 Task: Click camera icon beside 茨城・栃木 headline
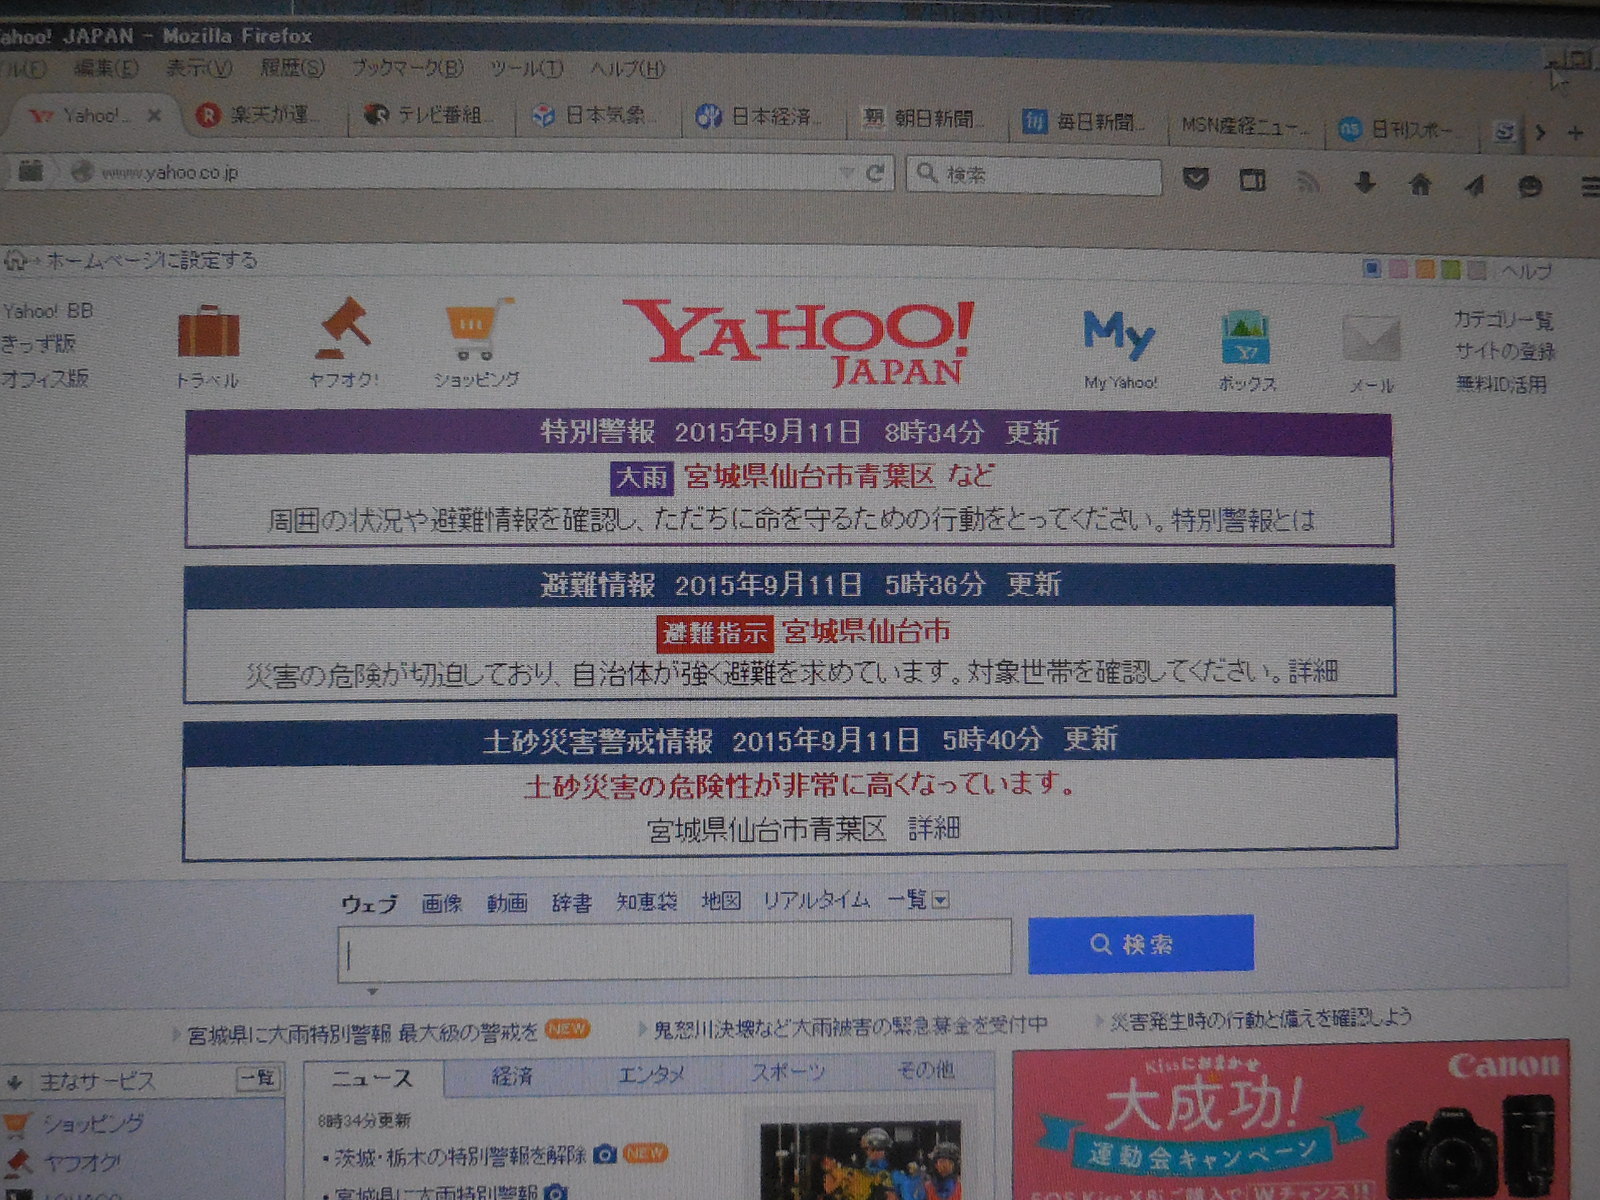pyautogui.click(x=604, y=1154)
